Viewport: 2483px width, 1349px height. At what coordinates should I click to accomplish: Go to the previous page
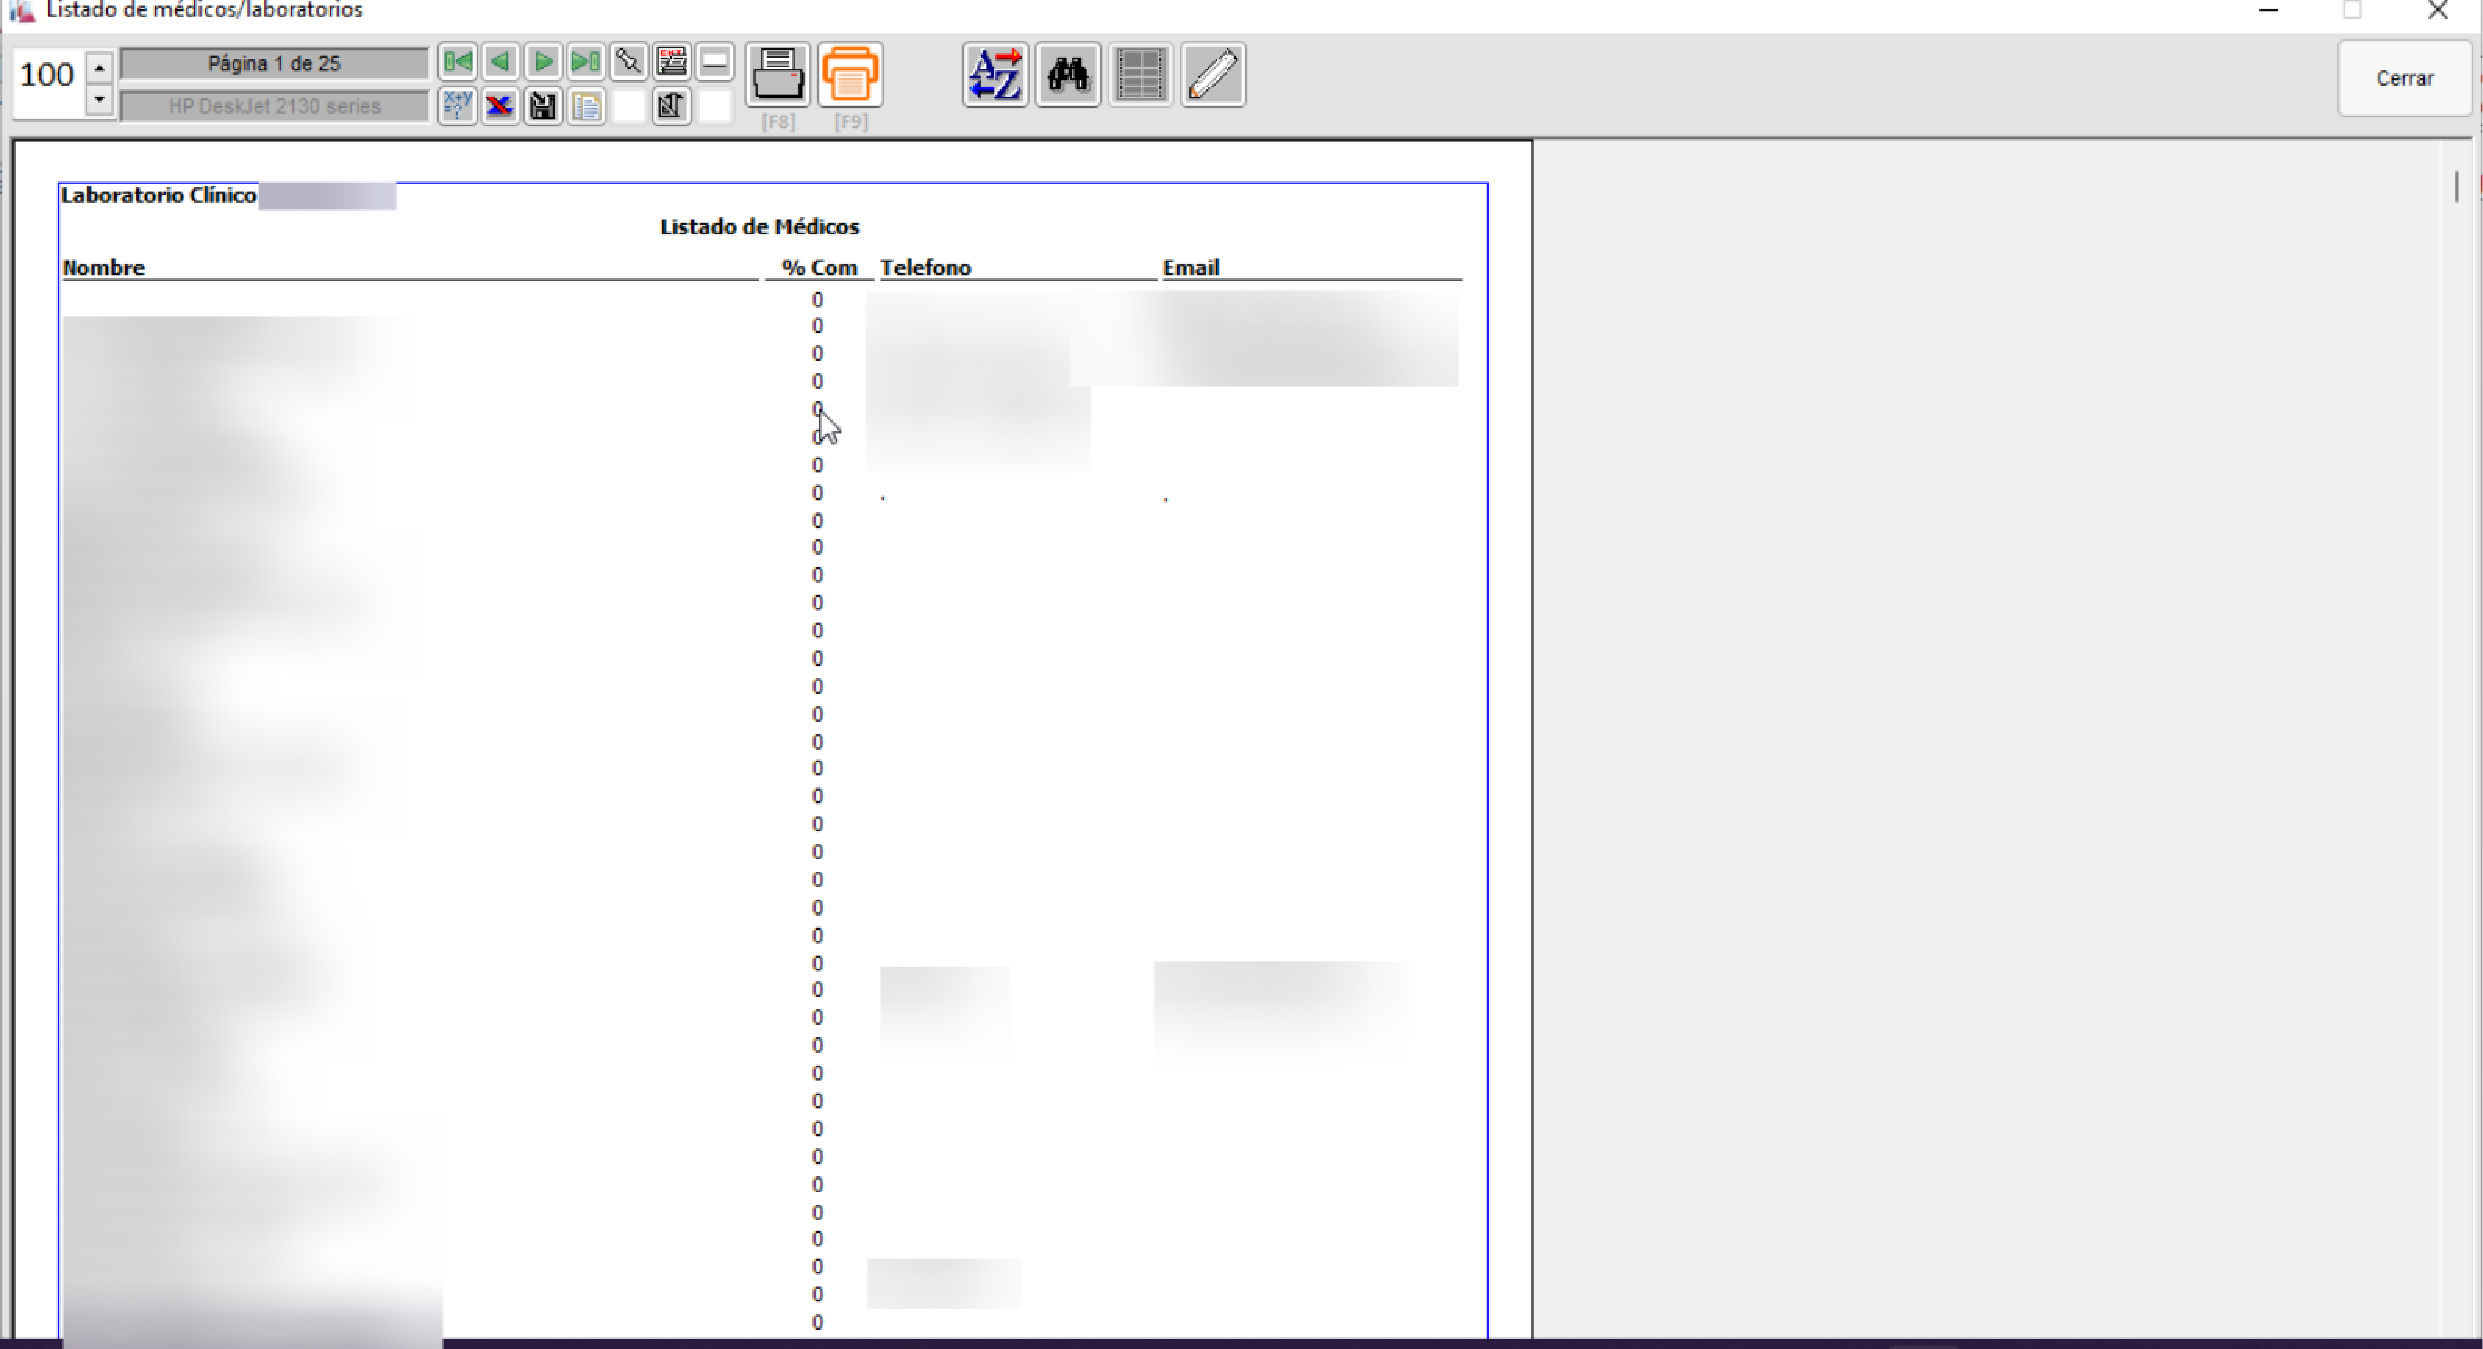pyautogui.click(x=501, y=63)
